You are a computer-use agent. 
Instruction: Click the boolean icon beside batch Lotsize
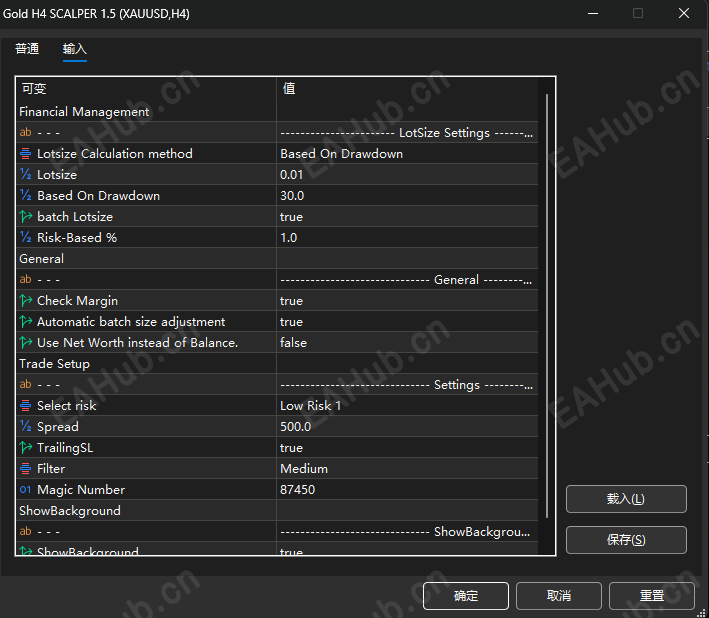[x=26, y=217]
